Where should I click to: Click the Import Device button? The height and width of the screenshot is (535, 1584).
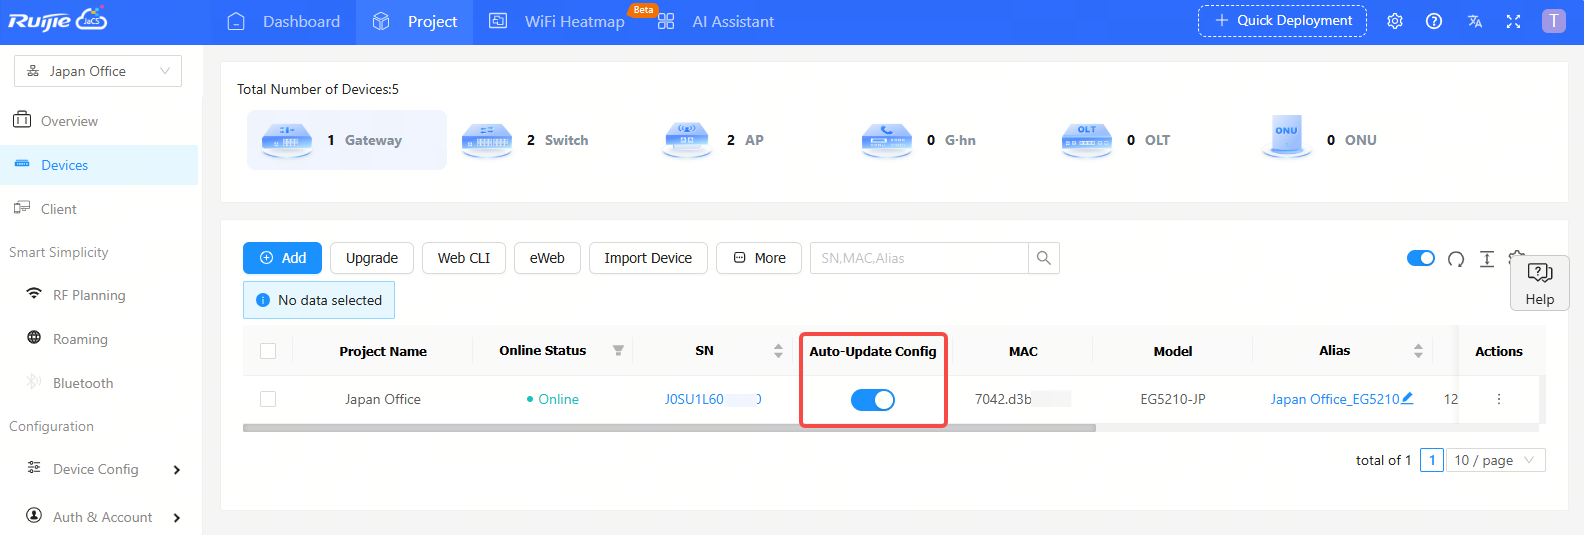(x=648, y=258)
